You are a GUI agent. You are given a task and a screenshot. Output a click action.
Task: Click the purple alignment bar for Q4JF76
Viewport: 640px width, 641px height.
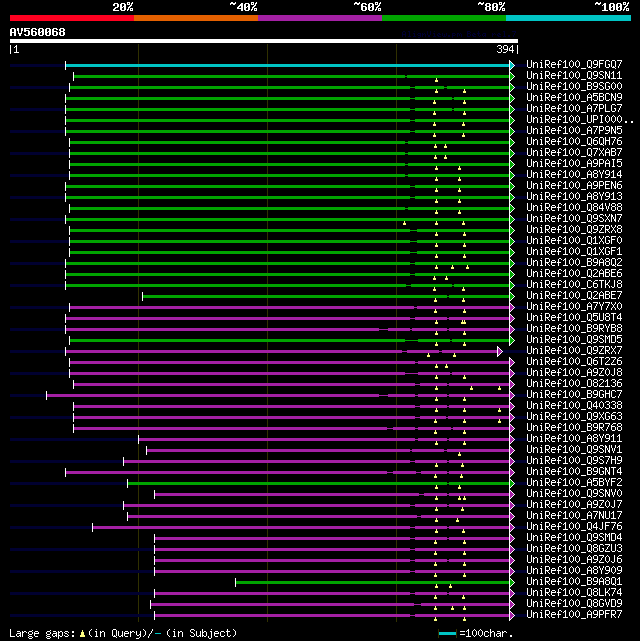click(301, 527)
